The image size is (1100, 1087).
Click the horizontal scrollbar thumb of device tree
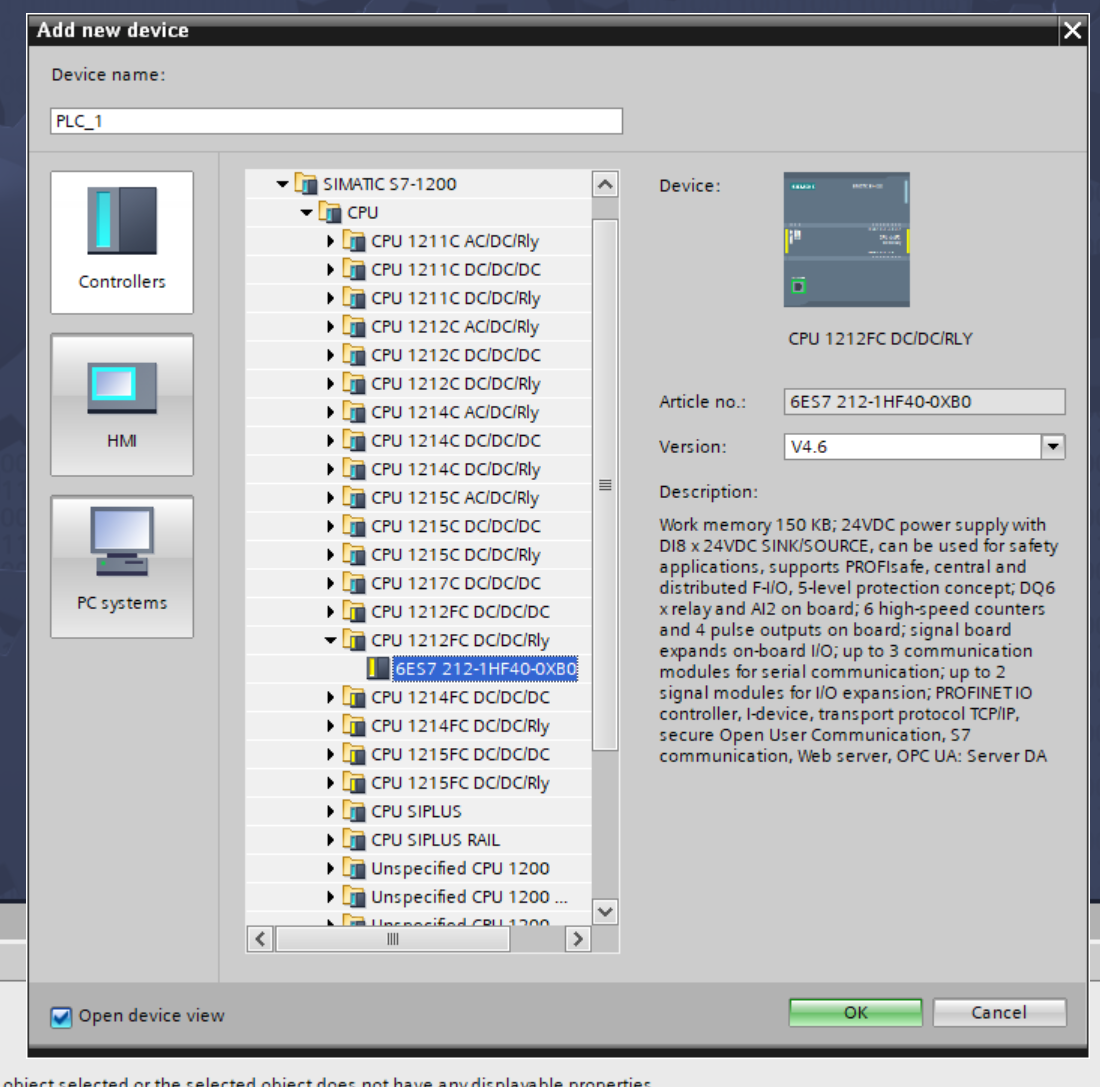tap(393, 939)
